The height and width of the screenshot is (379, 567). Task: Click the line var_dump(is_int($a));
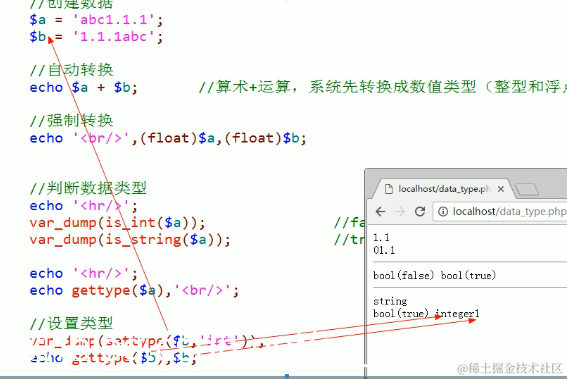[117, 223]
